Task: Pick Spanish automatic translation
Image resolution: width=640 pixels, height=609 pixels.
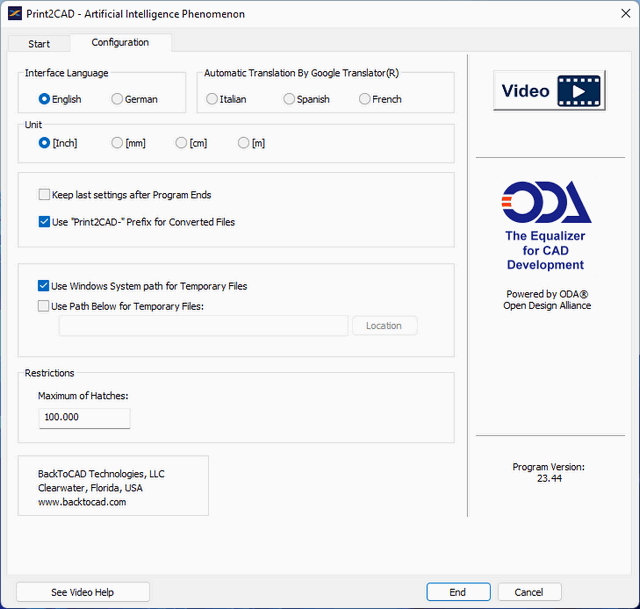Action: tap(289, 99)
